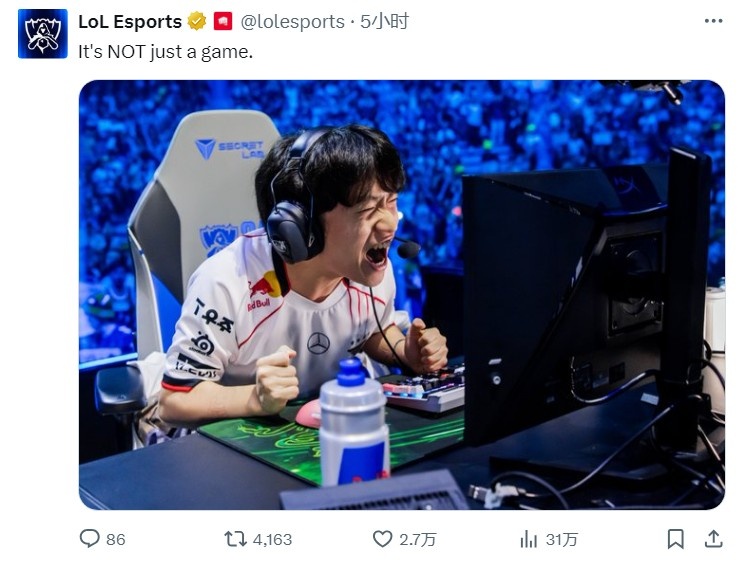Bookmark this post
The image size is (742, 561).
tap(676, 539)
